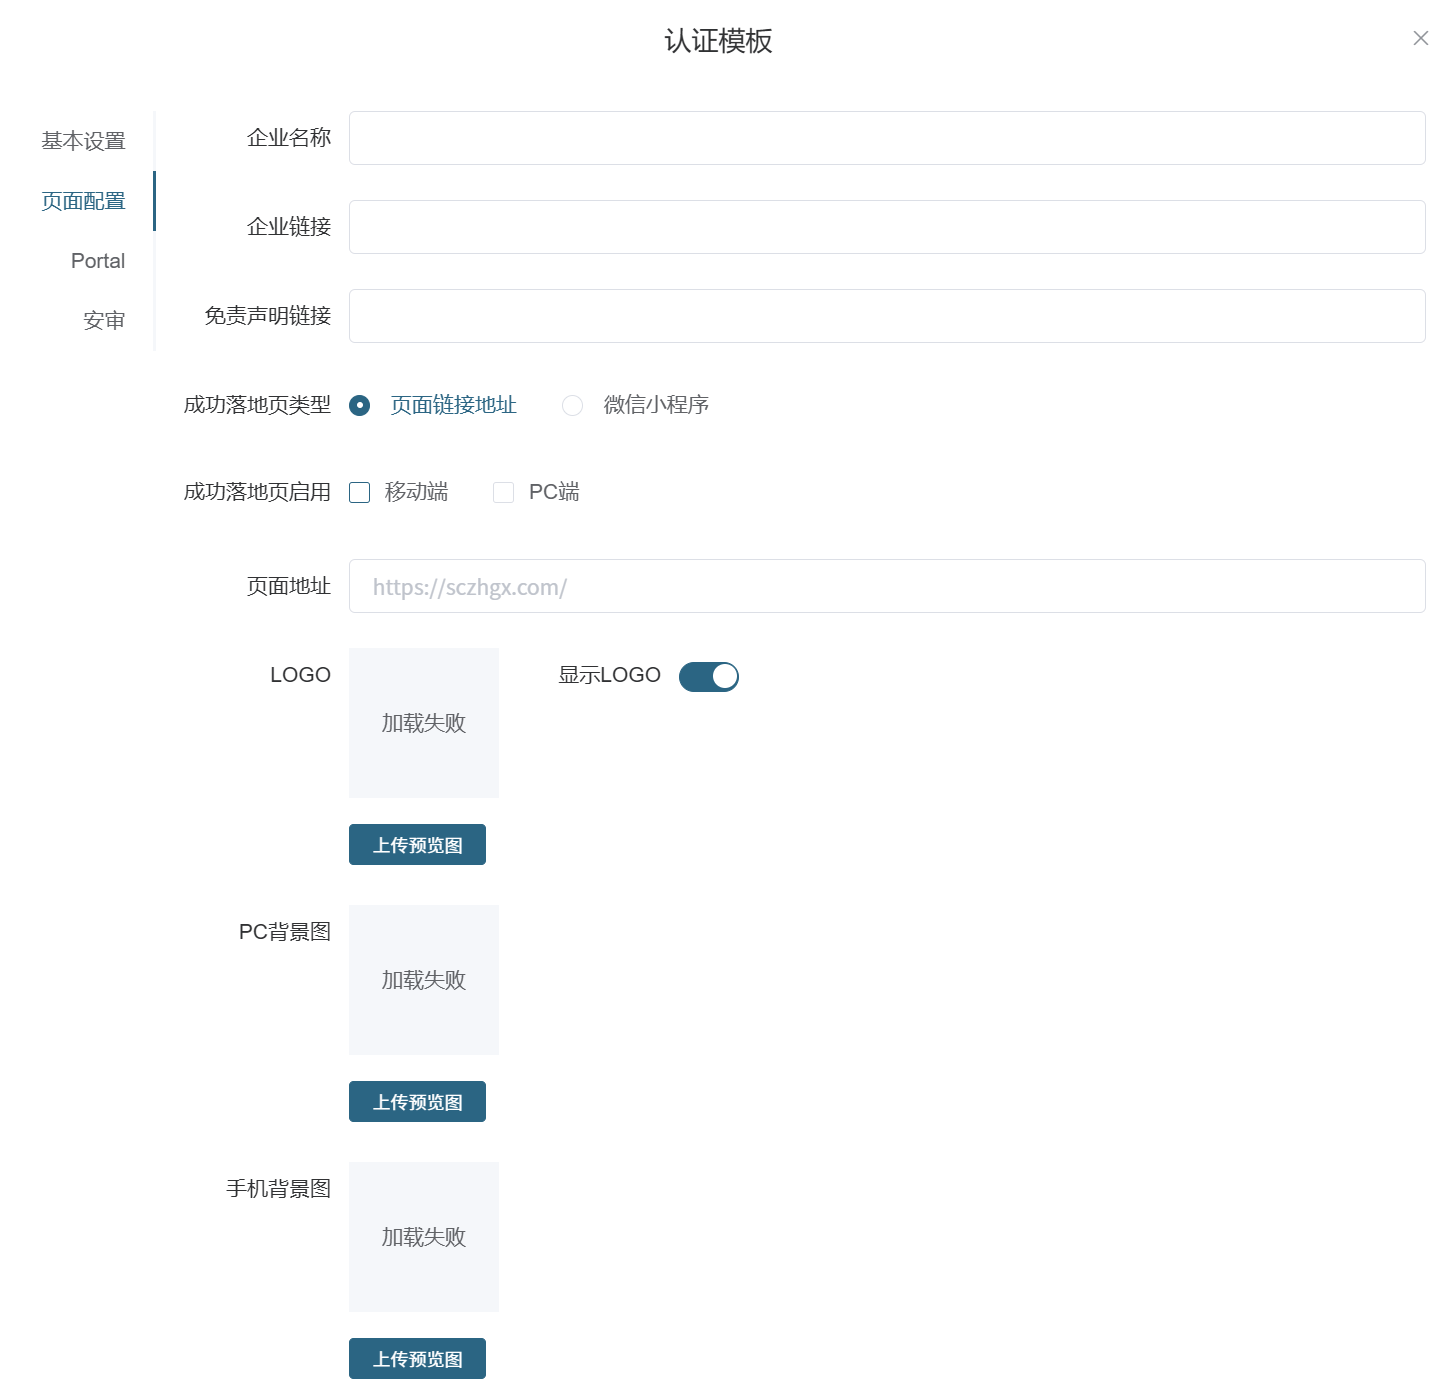The height and width of the screenshot is (1397, 1447).
Task: Upload preview image for LOGO
Action: [417, 845]
